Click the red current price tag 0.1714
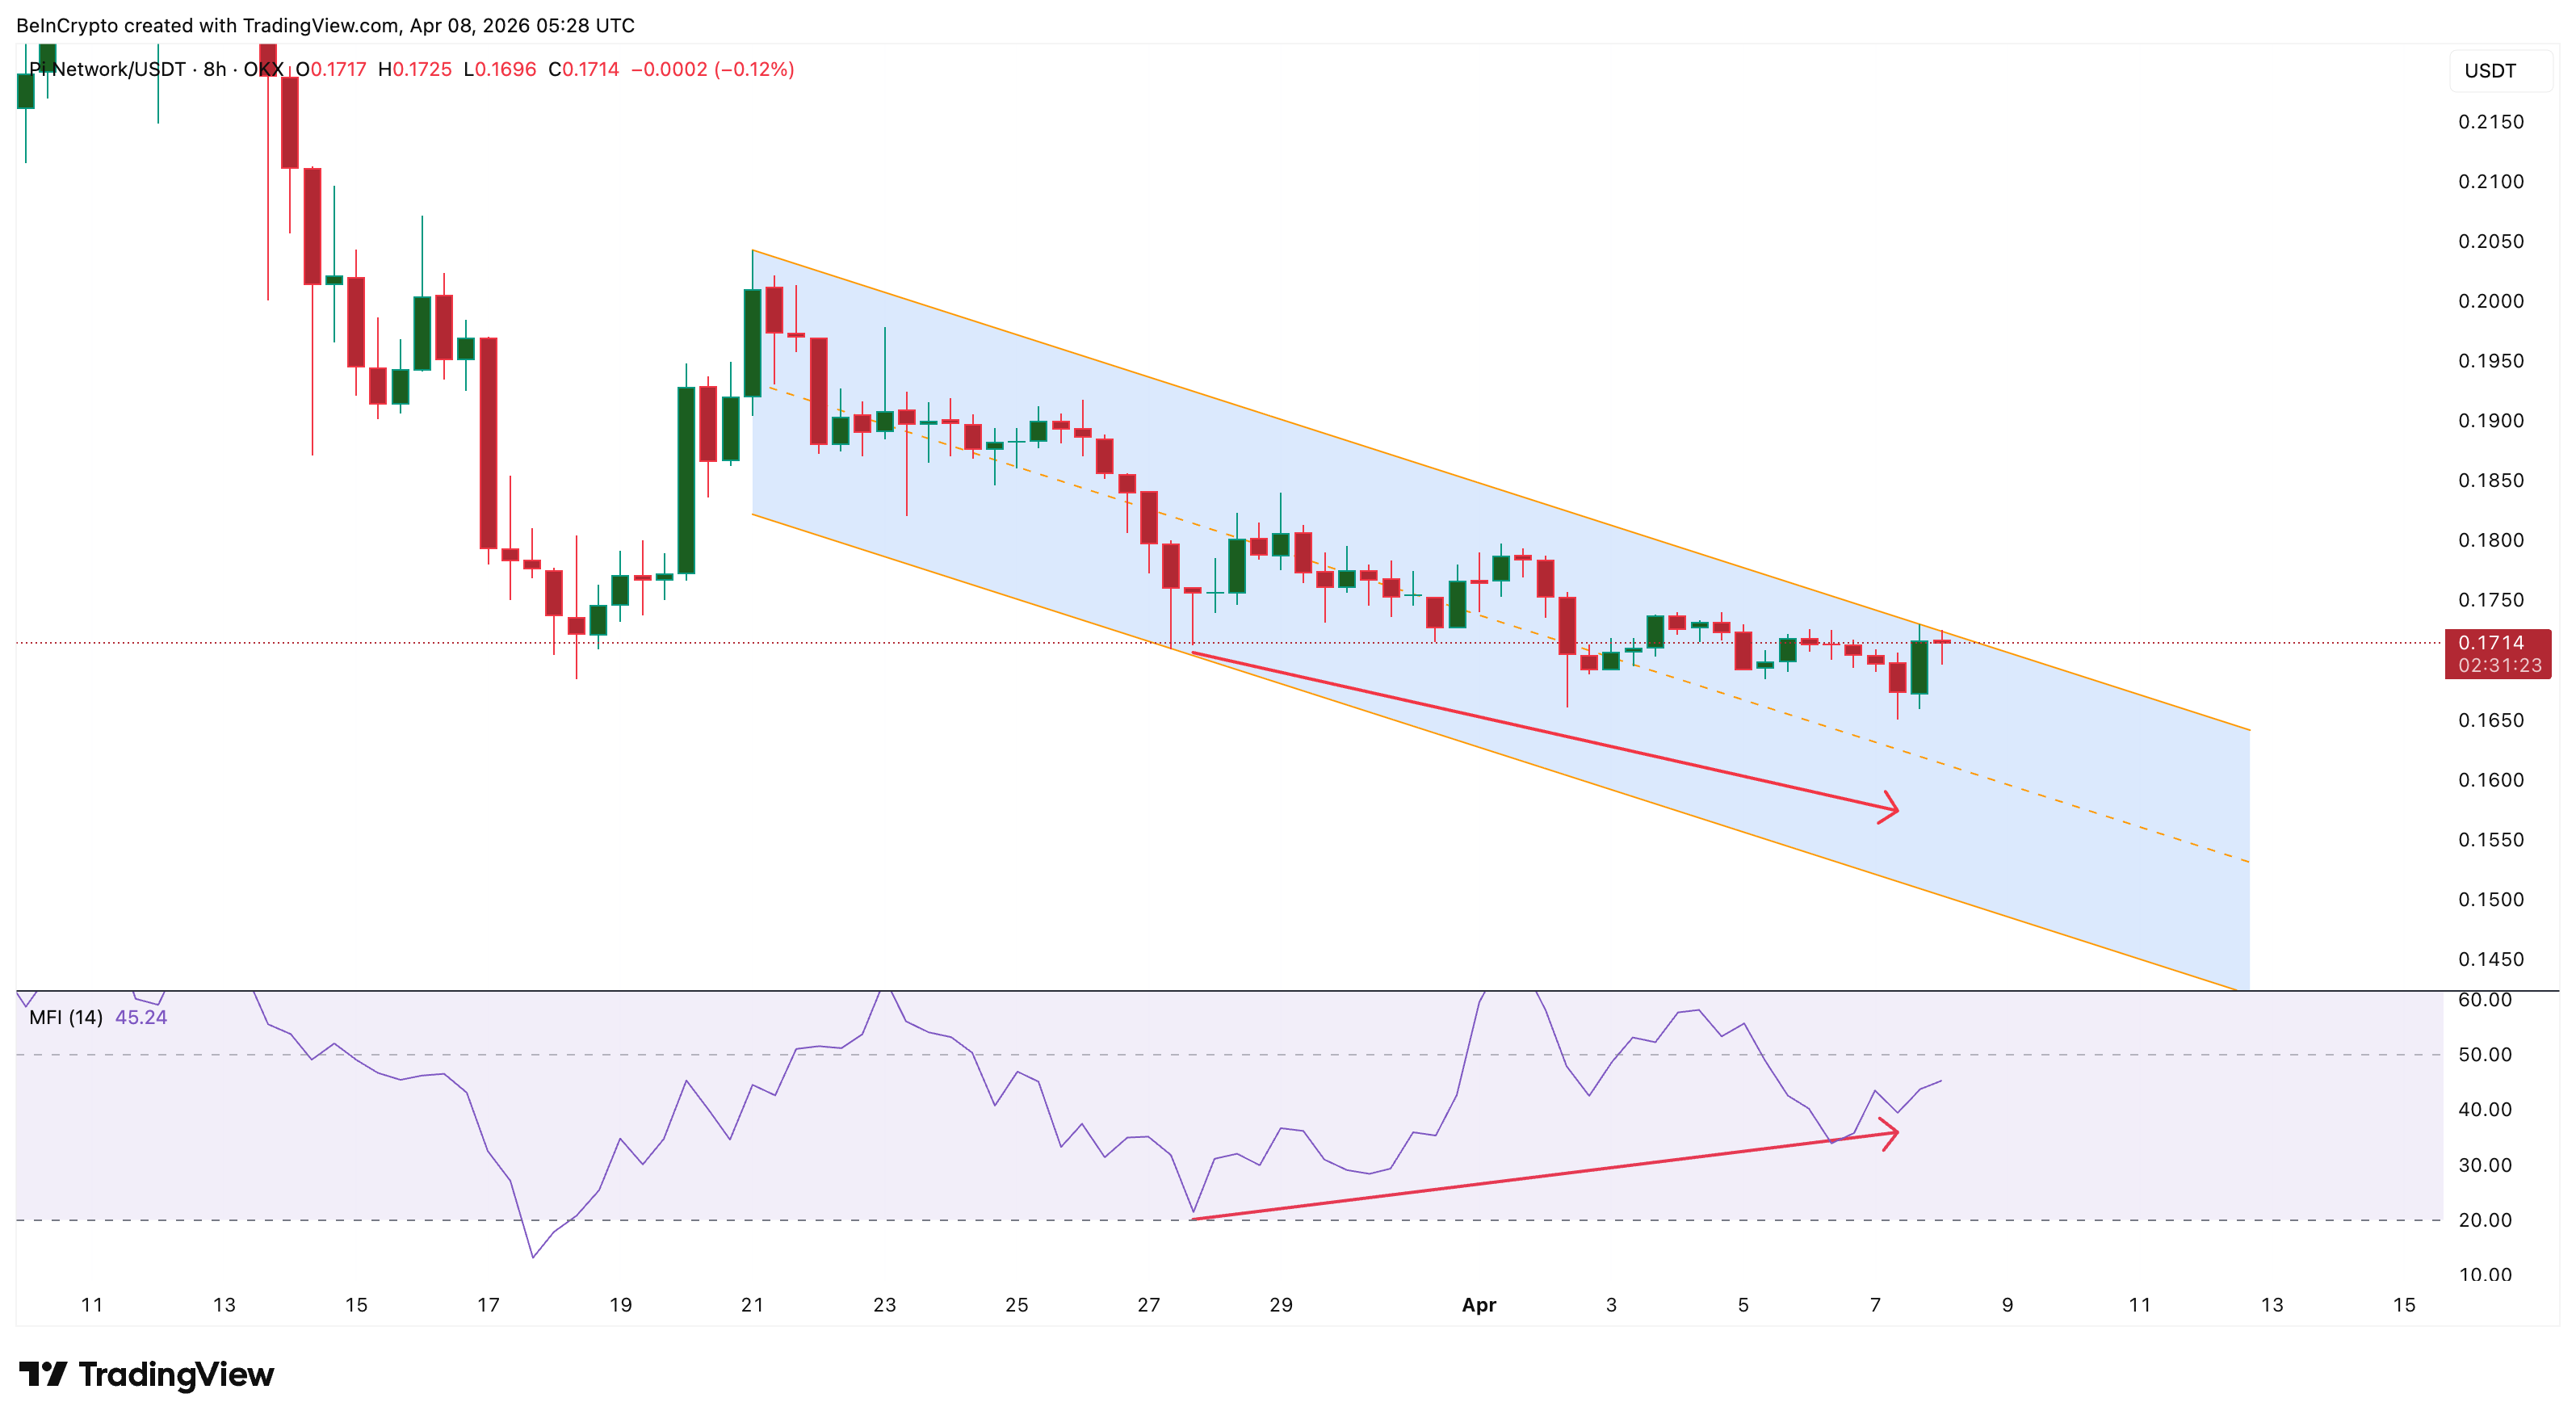 2490,643
